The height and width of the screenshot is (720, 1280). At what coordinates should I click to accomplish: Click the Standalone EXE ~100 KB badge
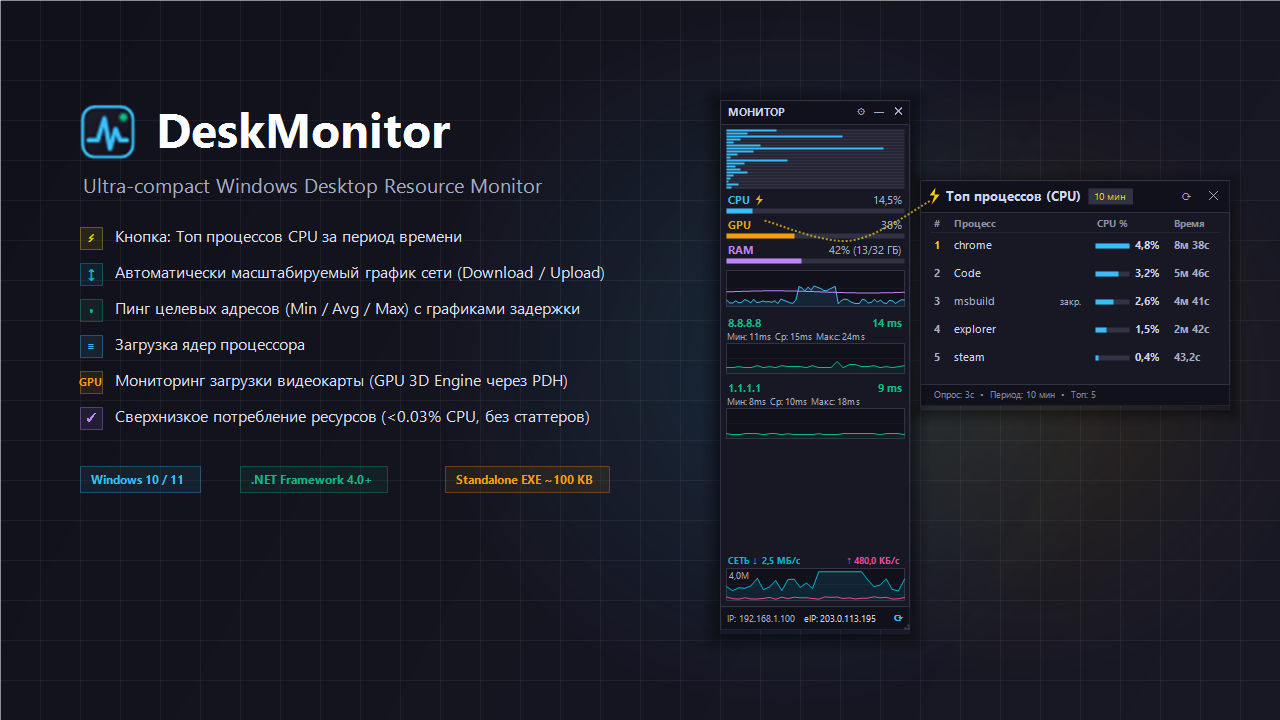tap(527, 480)
